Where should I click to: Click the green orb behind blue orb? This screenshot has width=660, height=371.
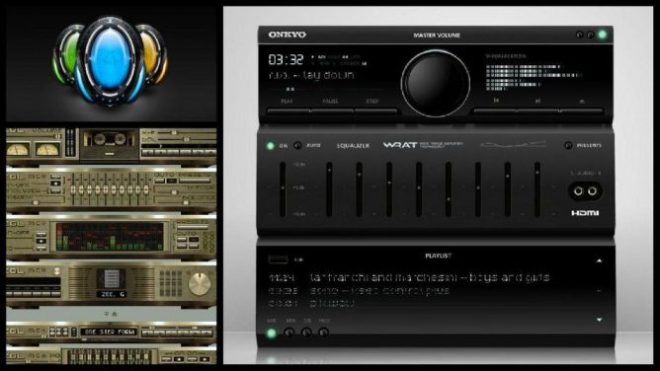(x=66, y=55)
